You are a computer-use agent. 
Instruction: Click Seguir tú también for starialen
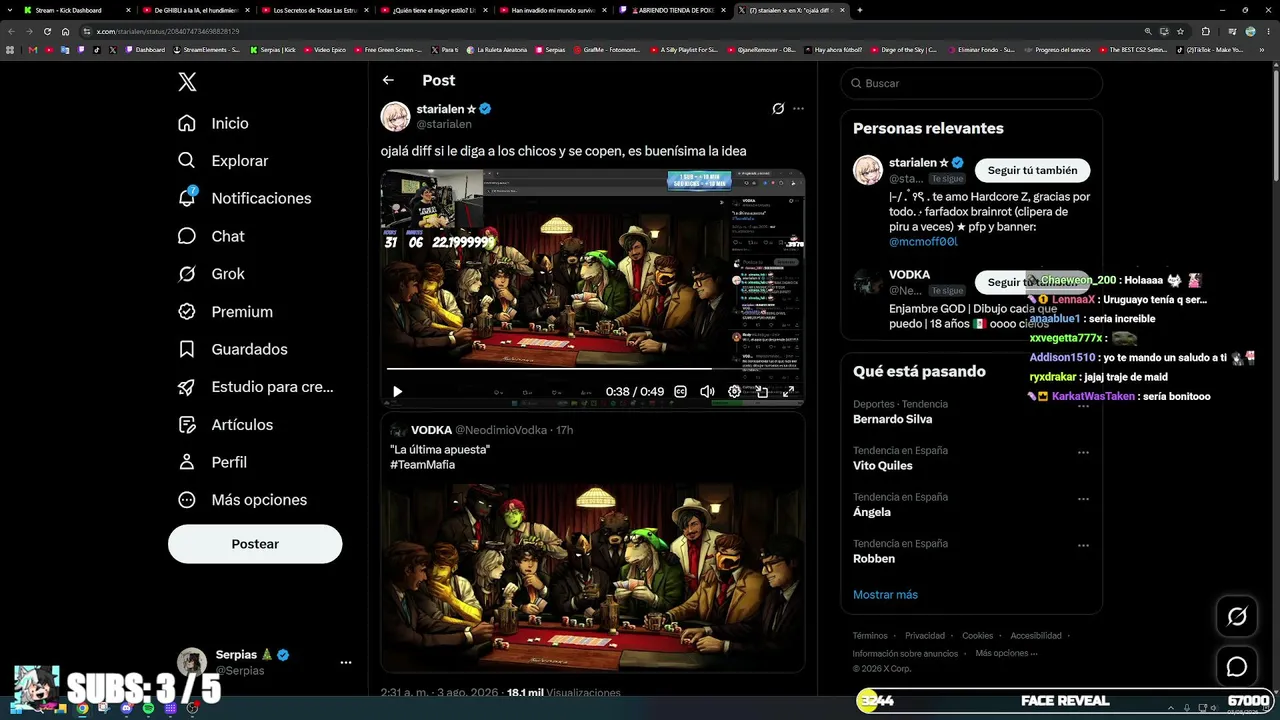[x=1032, y=171]
